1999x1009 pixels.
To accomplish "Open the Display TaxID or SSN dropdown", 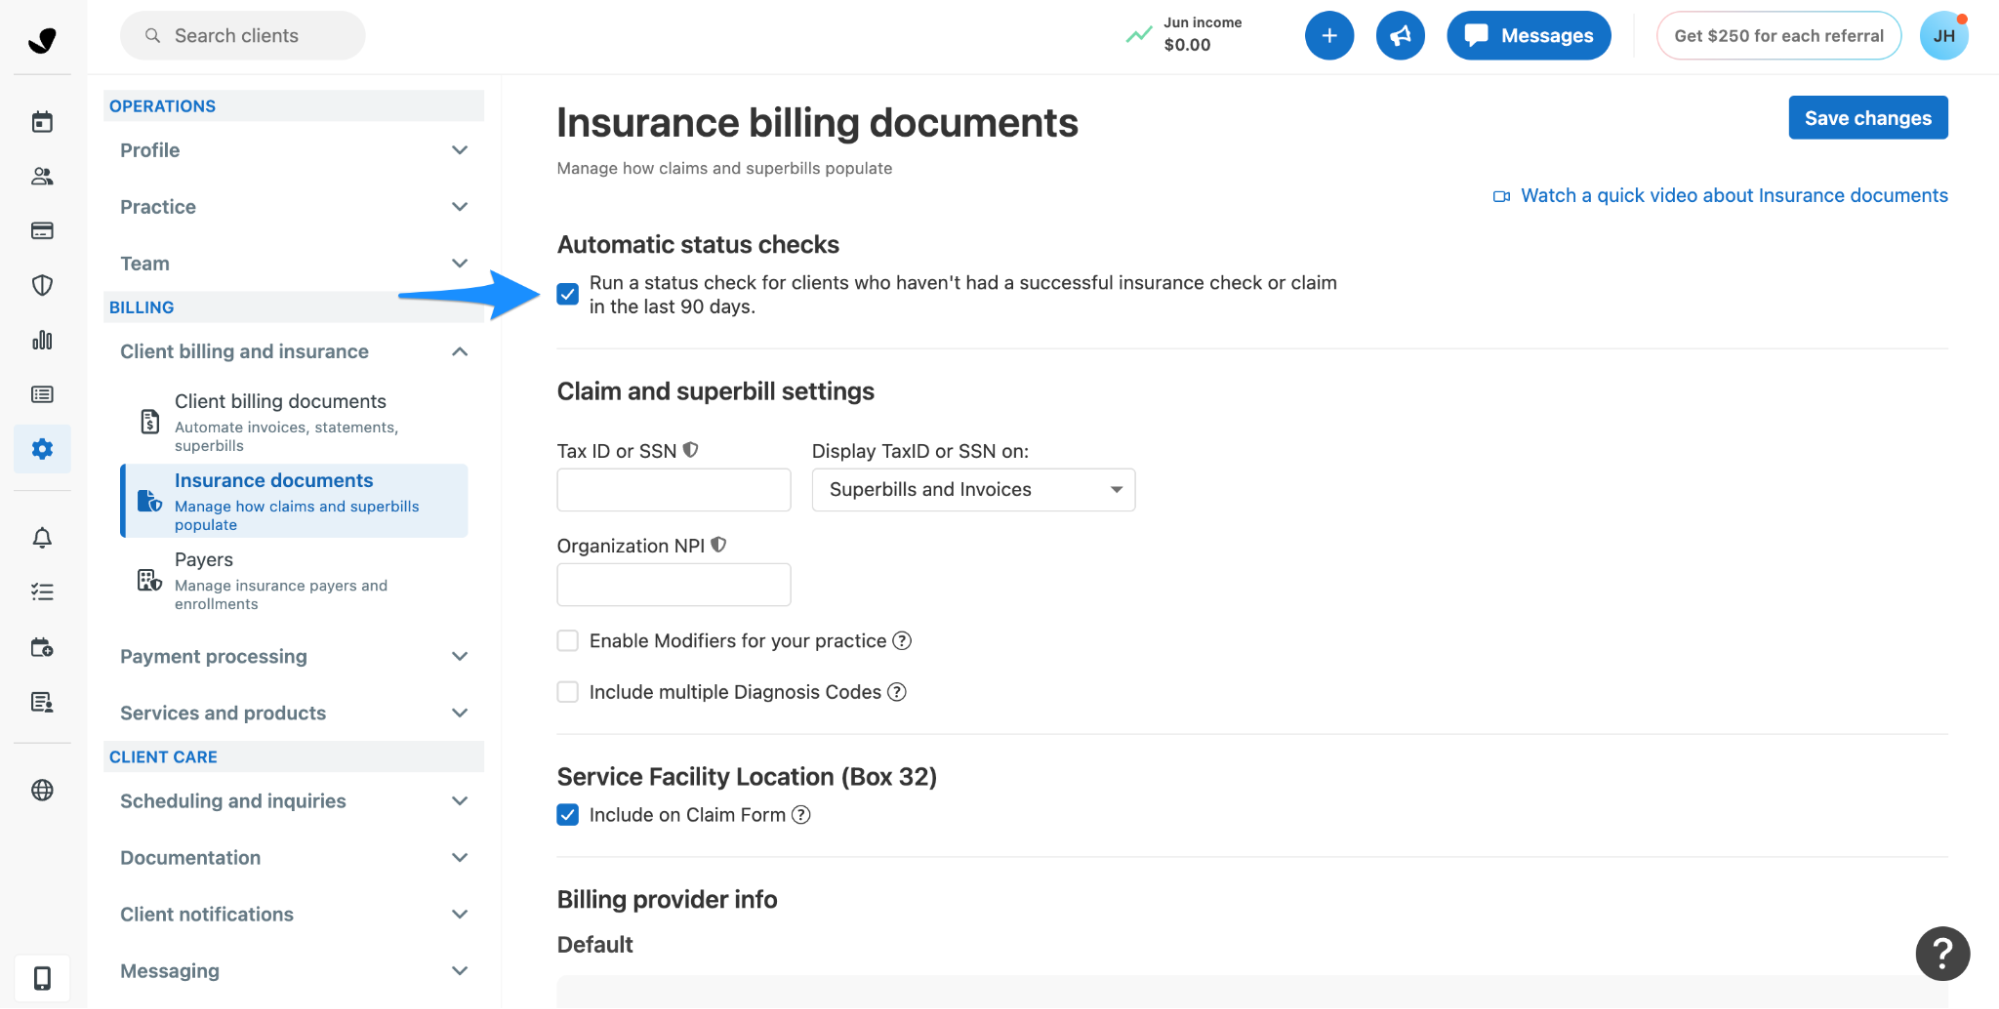I will click(971, 489).
